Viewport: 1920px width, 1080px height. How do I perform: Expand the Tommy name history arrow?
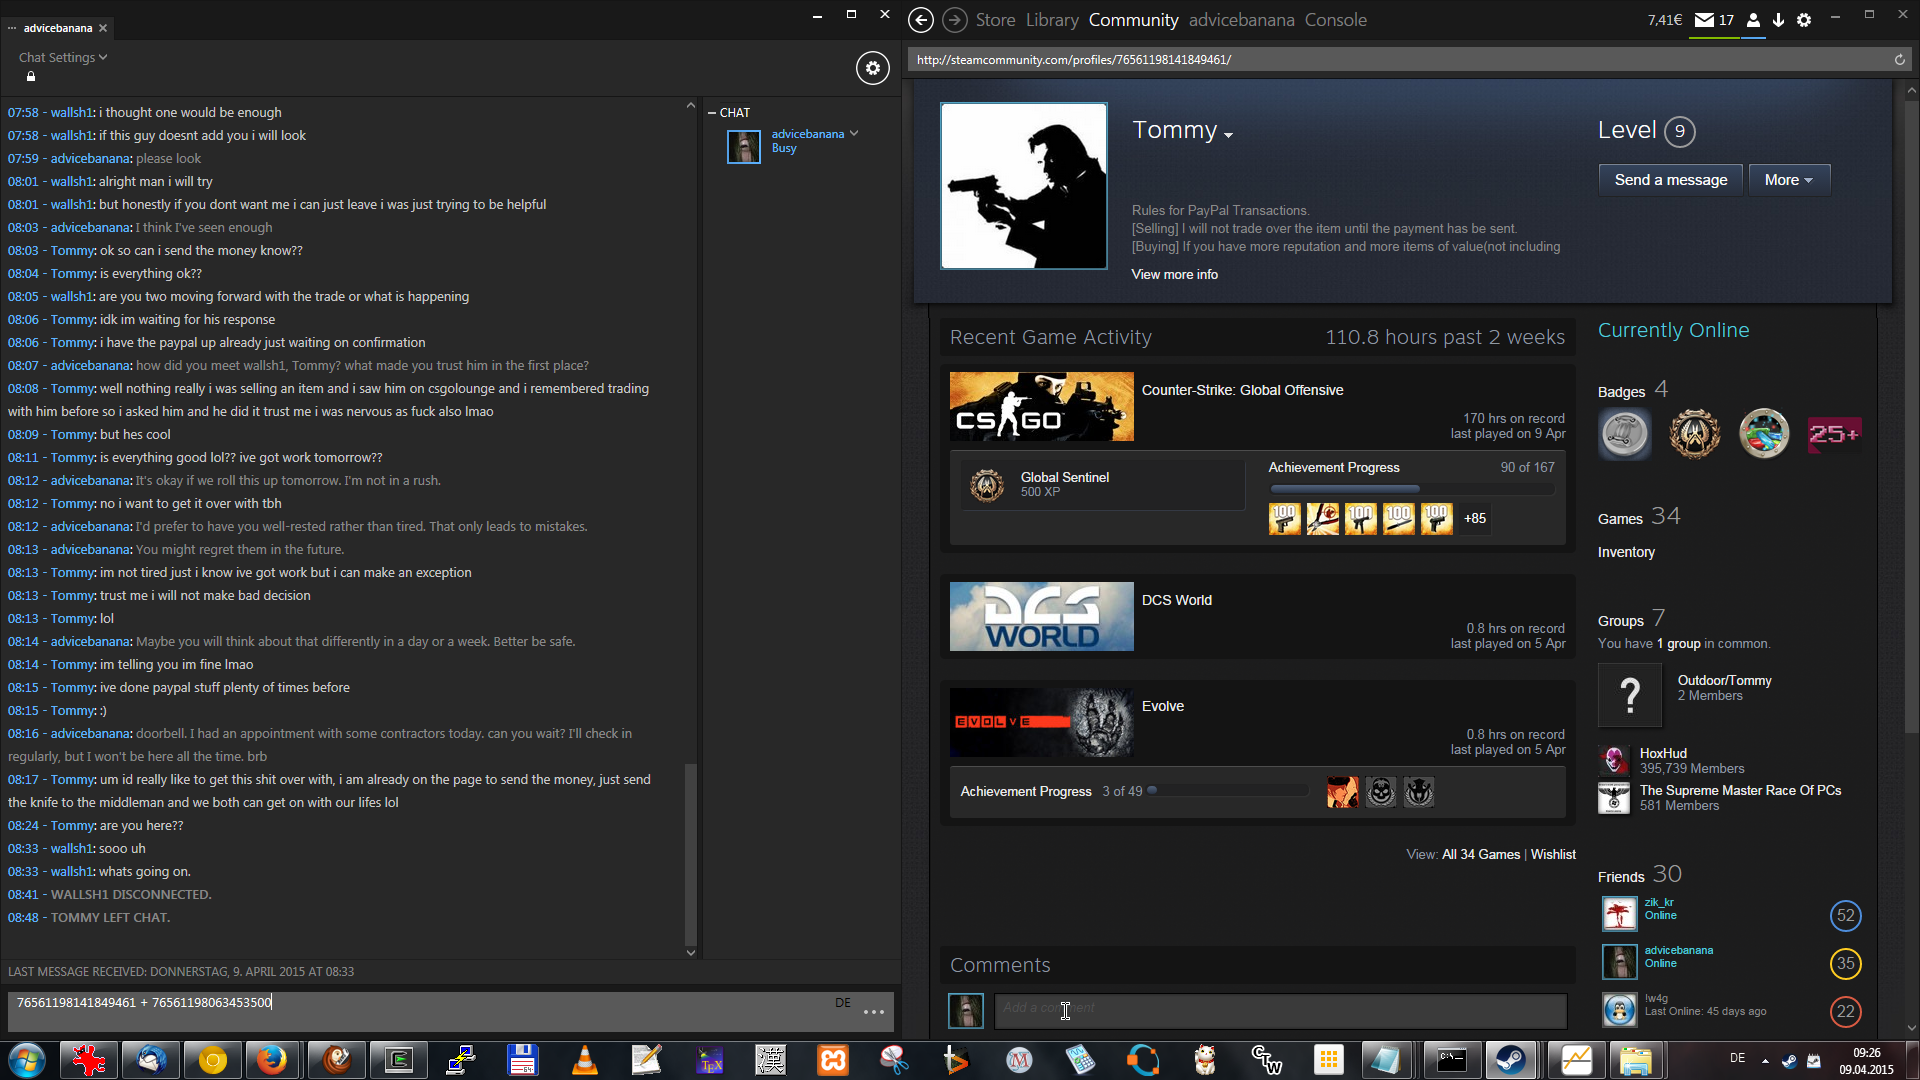coord(1228,135)
